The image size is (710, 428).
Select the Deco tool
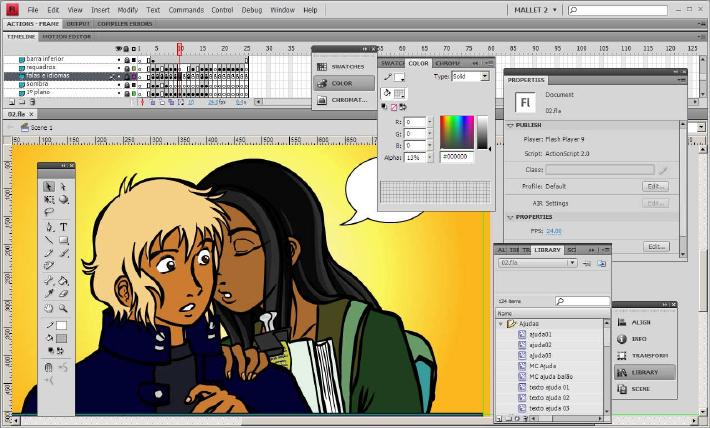(49, 265)
